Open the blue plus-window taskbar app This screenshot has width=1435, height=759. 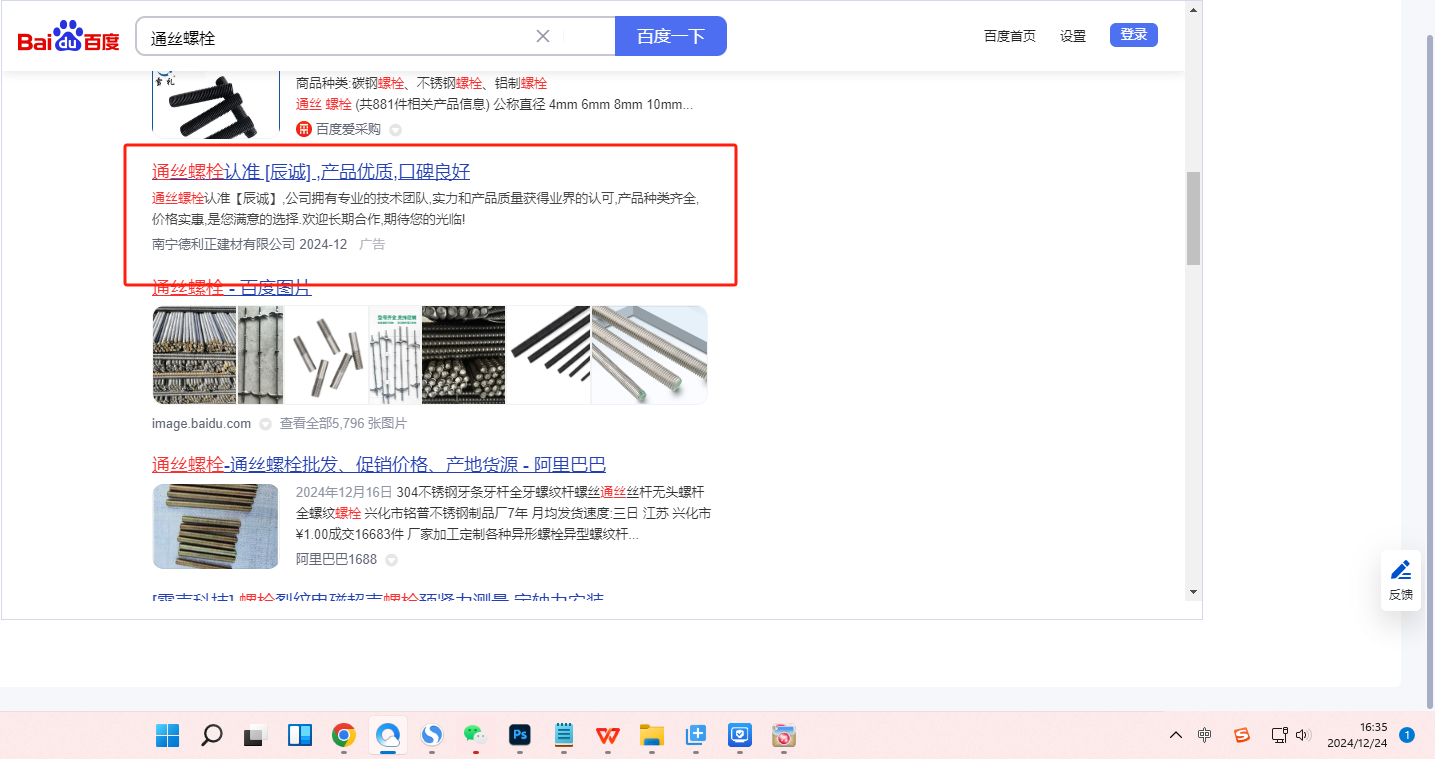695,736
